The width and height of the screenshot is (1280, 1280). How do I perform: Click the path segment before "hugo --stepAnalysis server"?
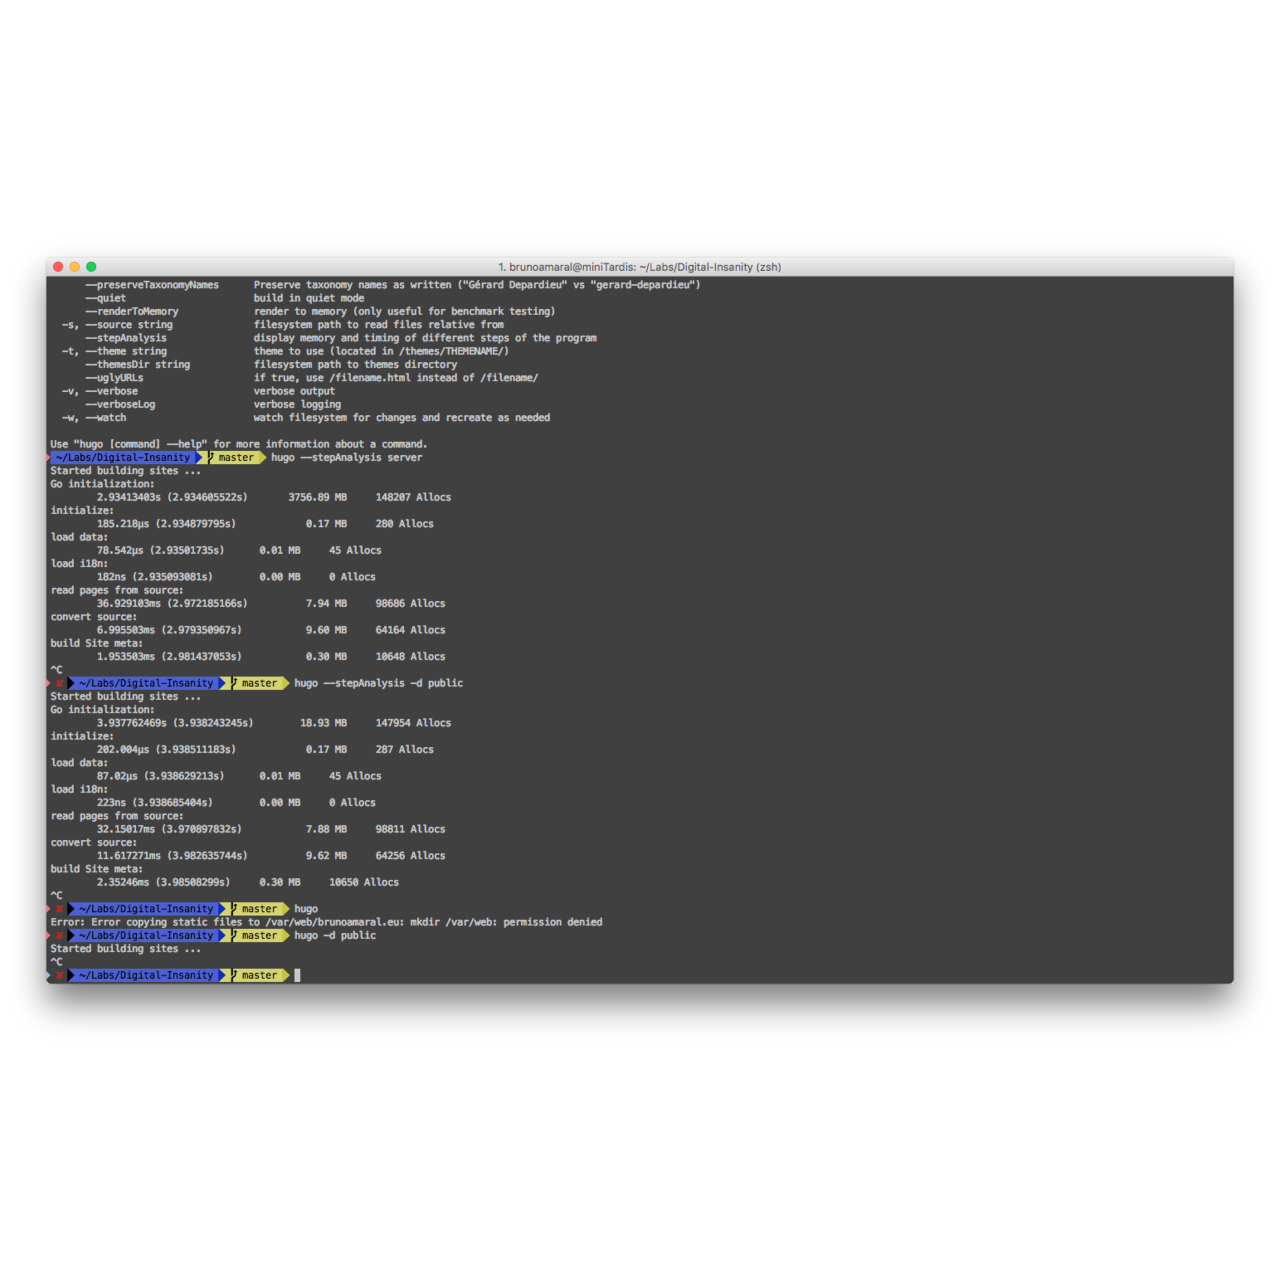(x=127, y=457)
